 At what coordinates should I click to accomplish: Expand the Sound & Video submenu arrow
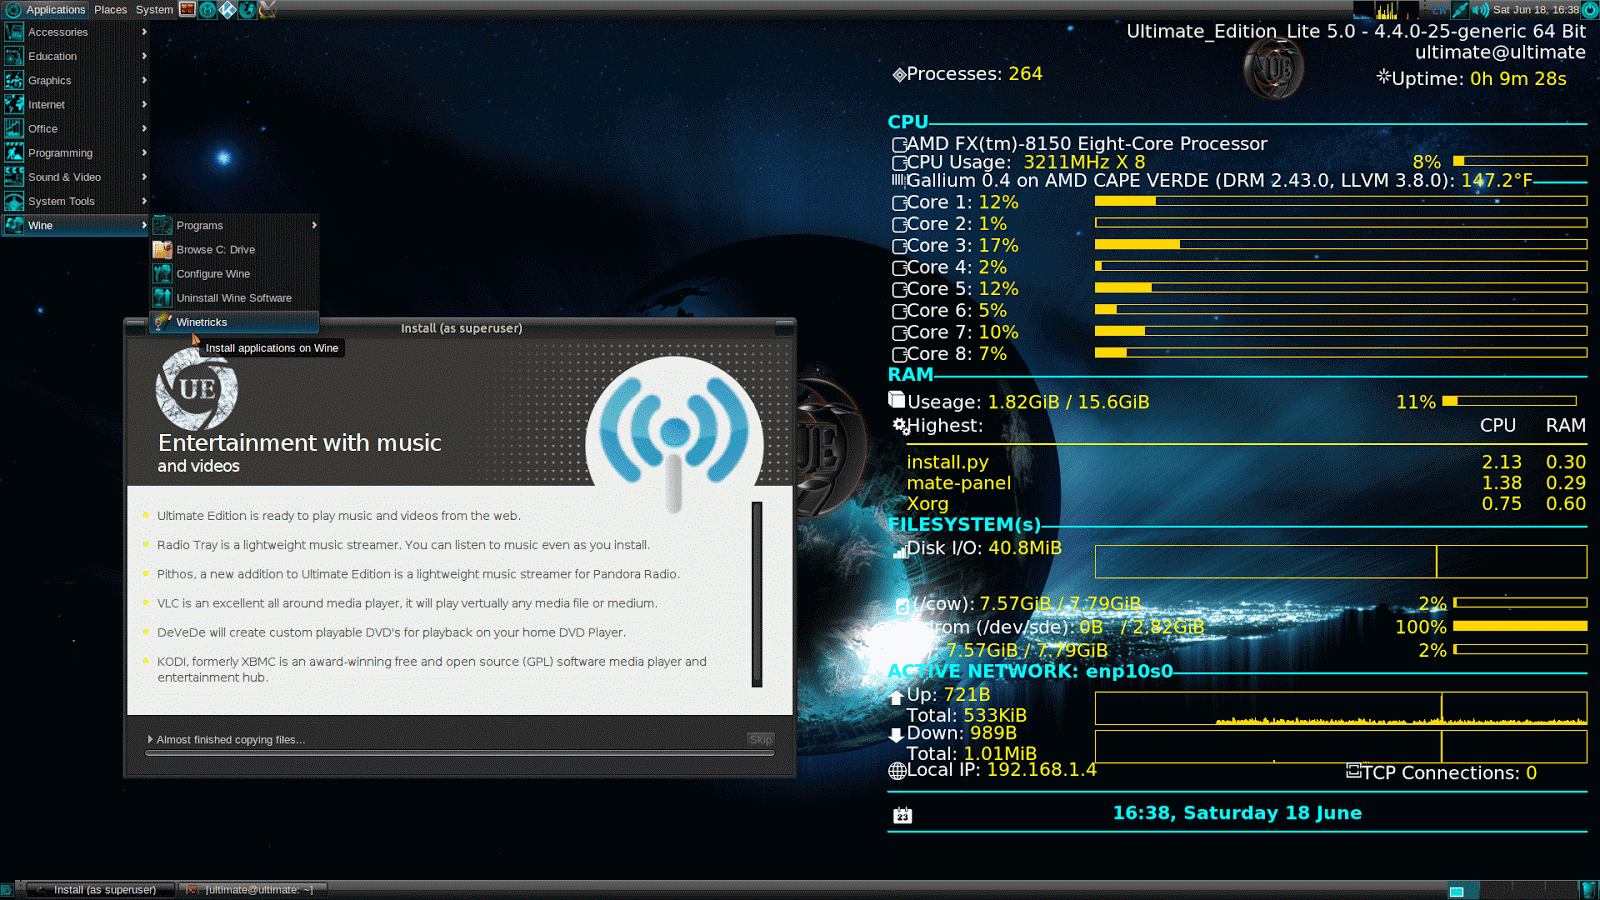click(x=144, y=176)
